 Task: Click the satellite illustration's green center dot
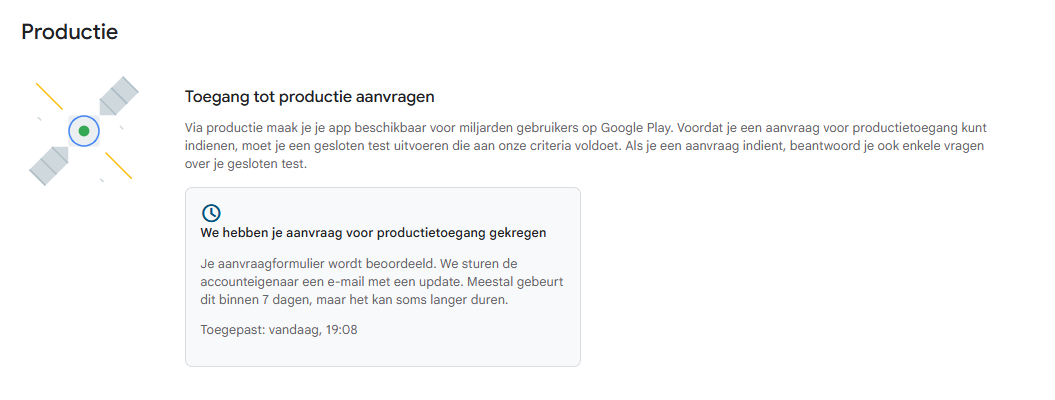[84, 131]
